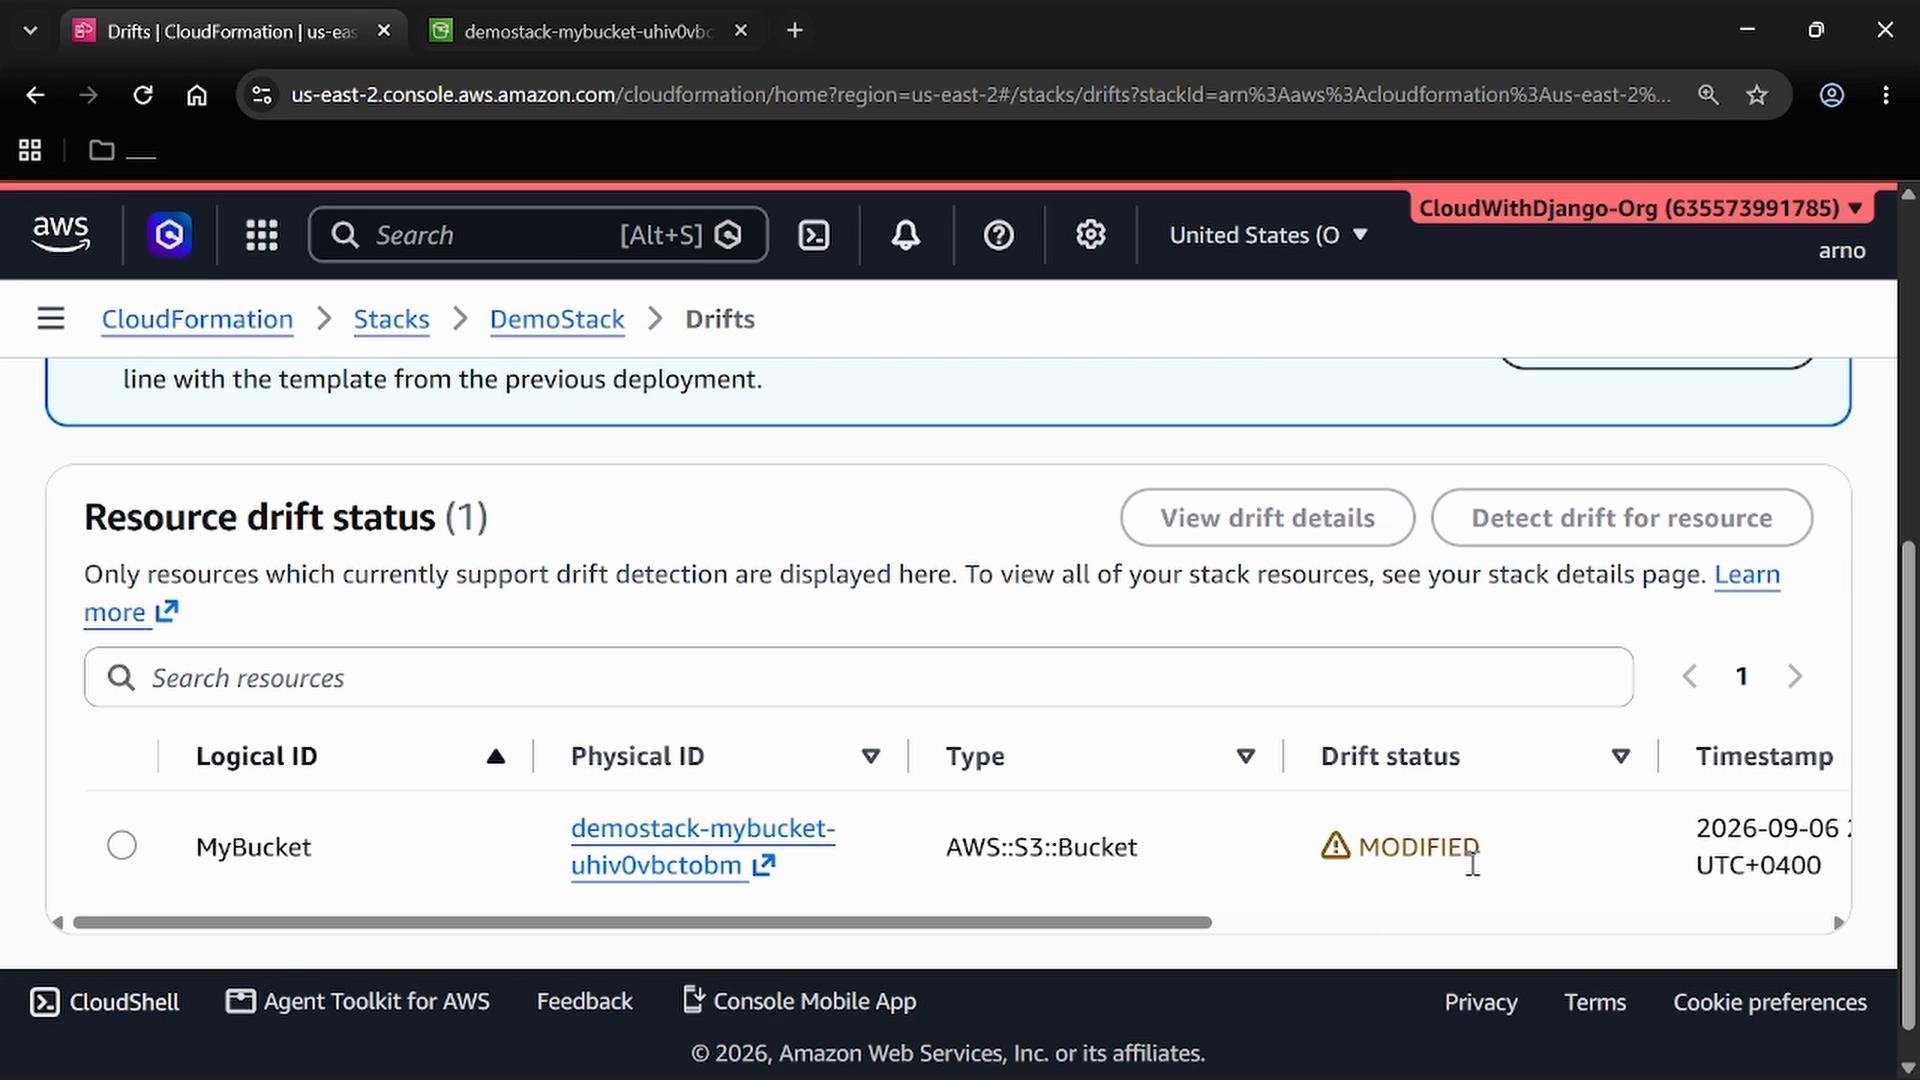Open the AWS home logo
Viewport: 1920px width, 1080px height.
point(61,234)
